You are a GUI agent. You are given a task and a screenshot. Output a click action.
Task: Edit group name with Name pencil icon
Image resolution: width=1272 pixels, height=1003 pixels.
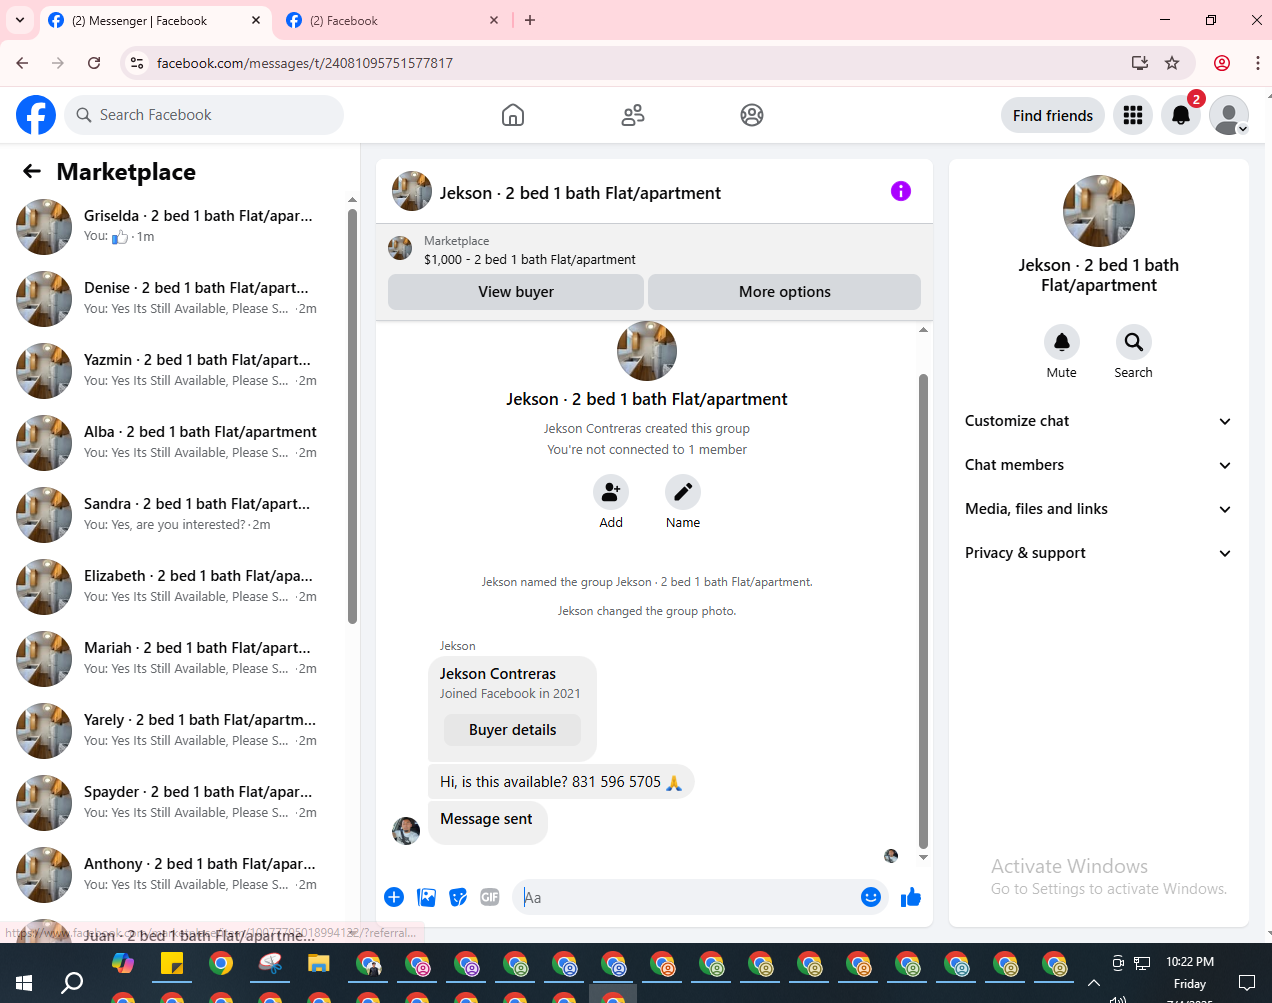click(683, 492)
